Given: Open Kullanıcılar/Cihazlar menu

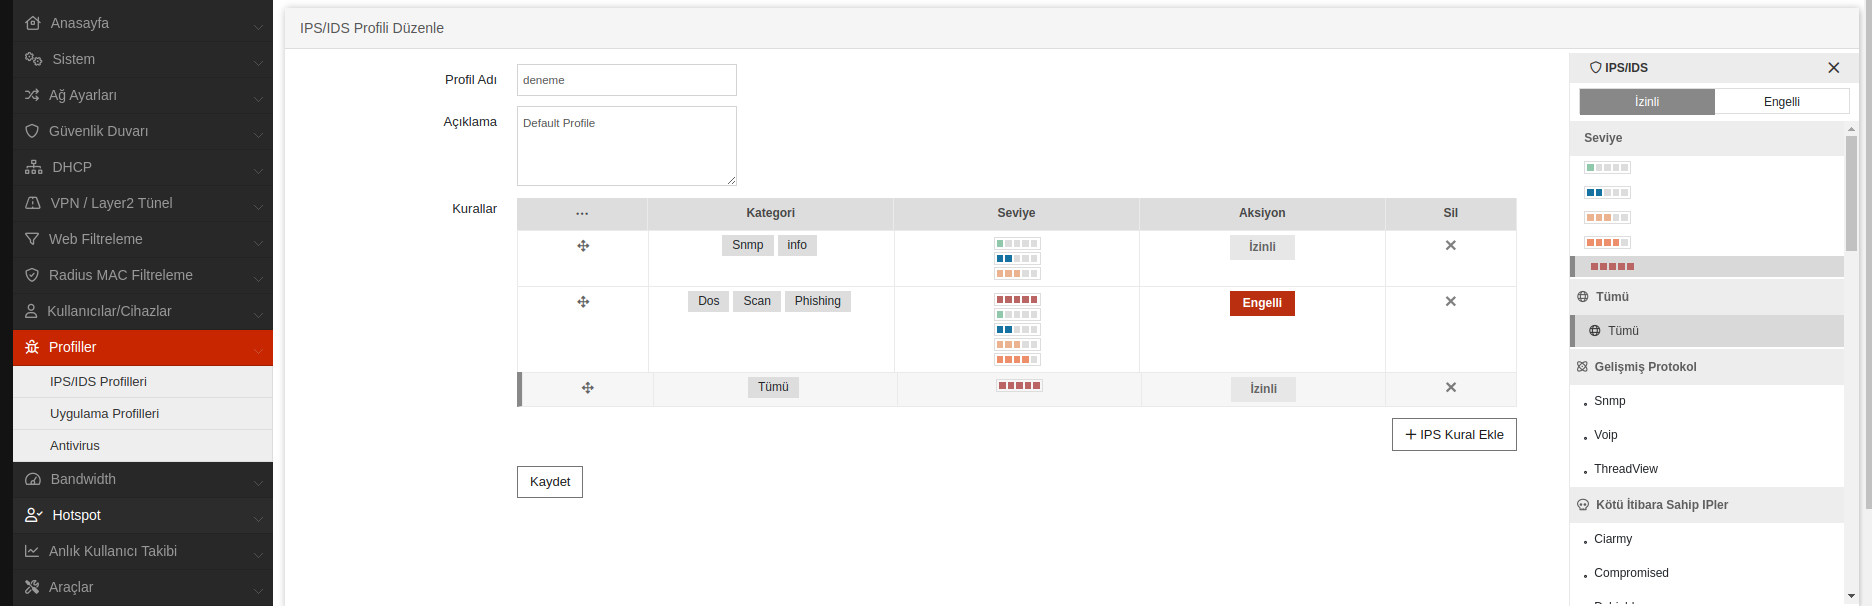Looking at the screenshot, I should 143,311.
